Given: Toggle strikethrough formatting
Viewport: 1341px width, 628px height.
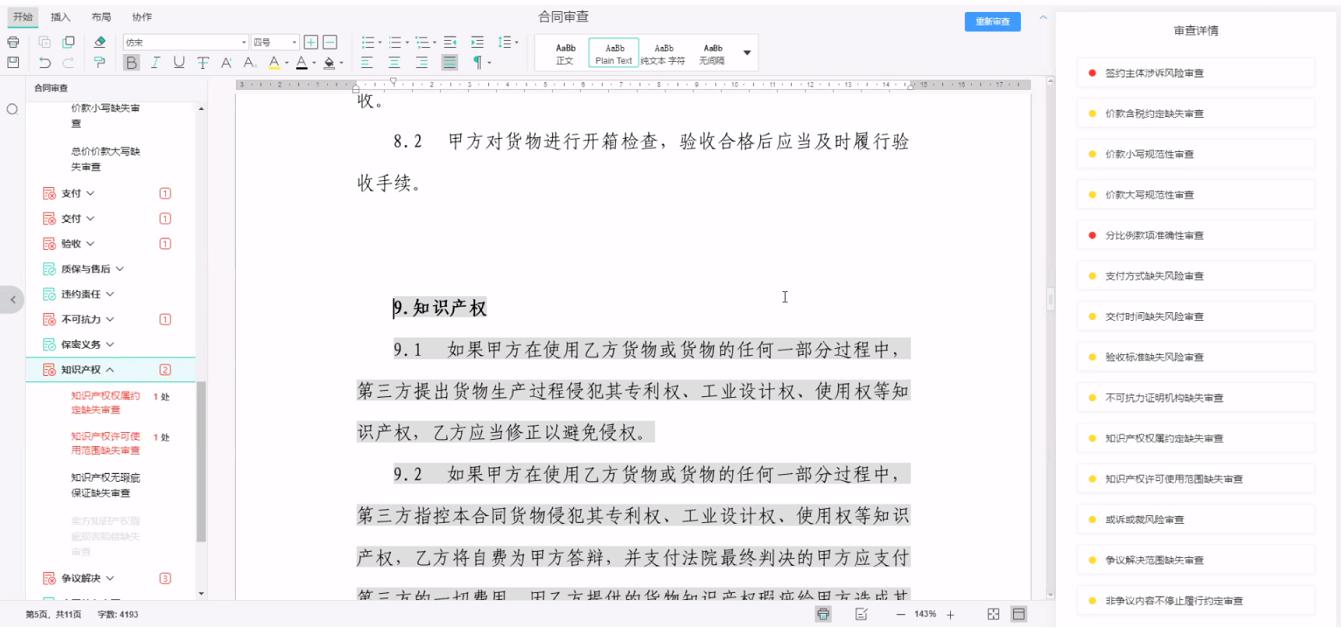Looking at the screenshot, I should [203, 62].
